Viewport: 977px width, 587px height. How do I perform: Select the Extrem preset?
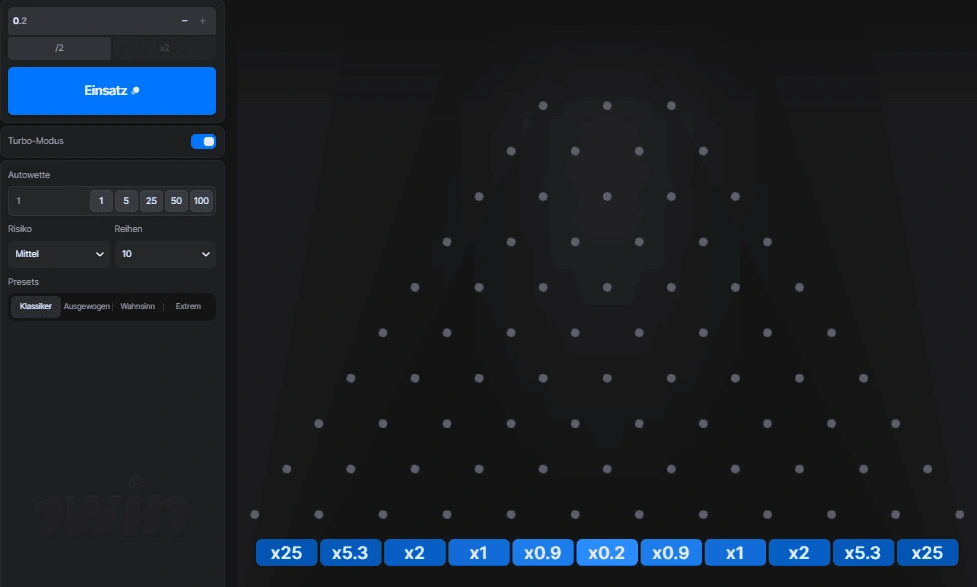pyautogui.click(x=188, y=307)
